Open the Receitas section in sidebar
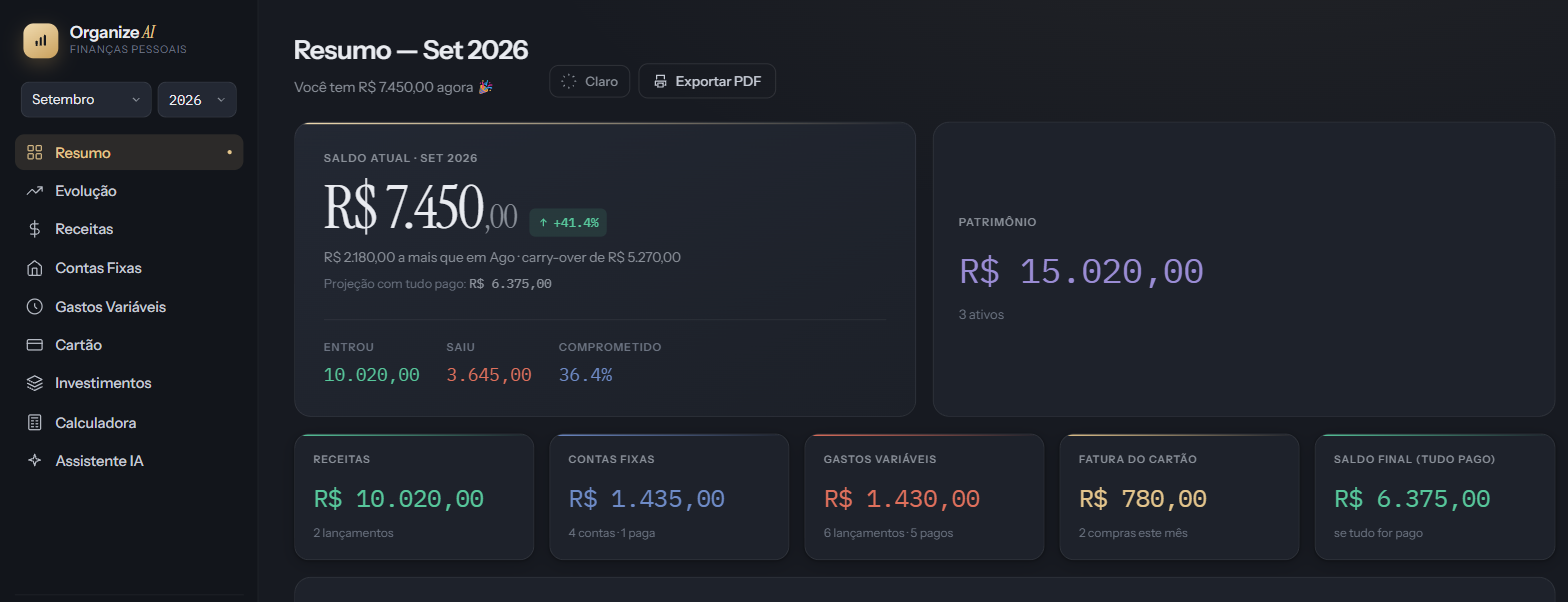Screen dimensions: 1568x602 tap(129, 229)
